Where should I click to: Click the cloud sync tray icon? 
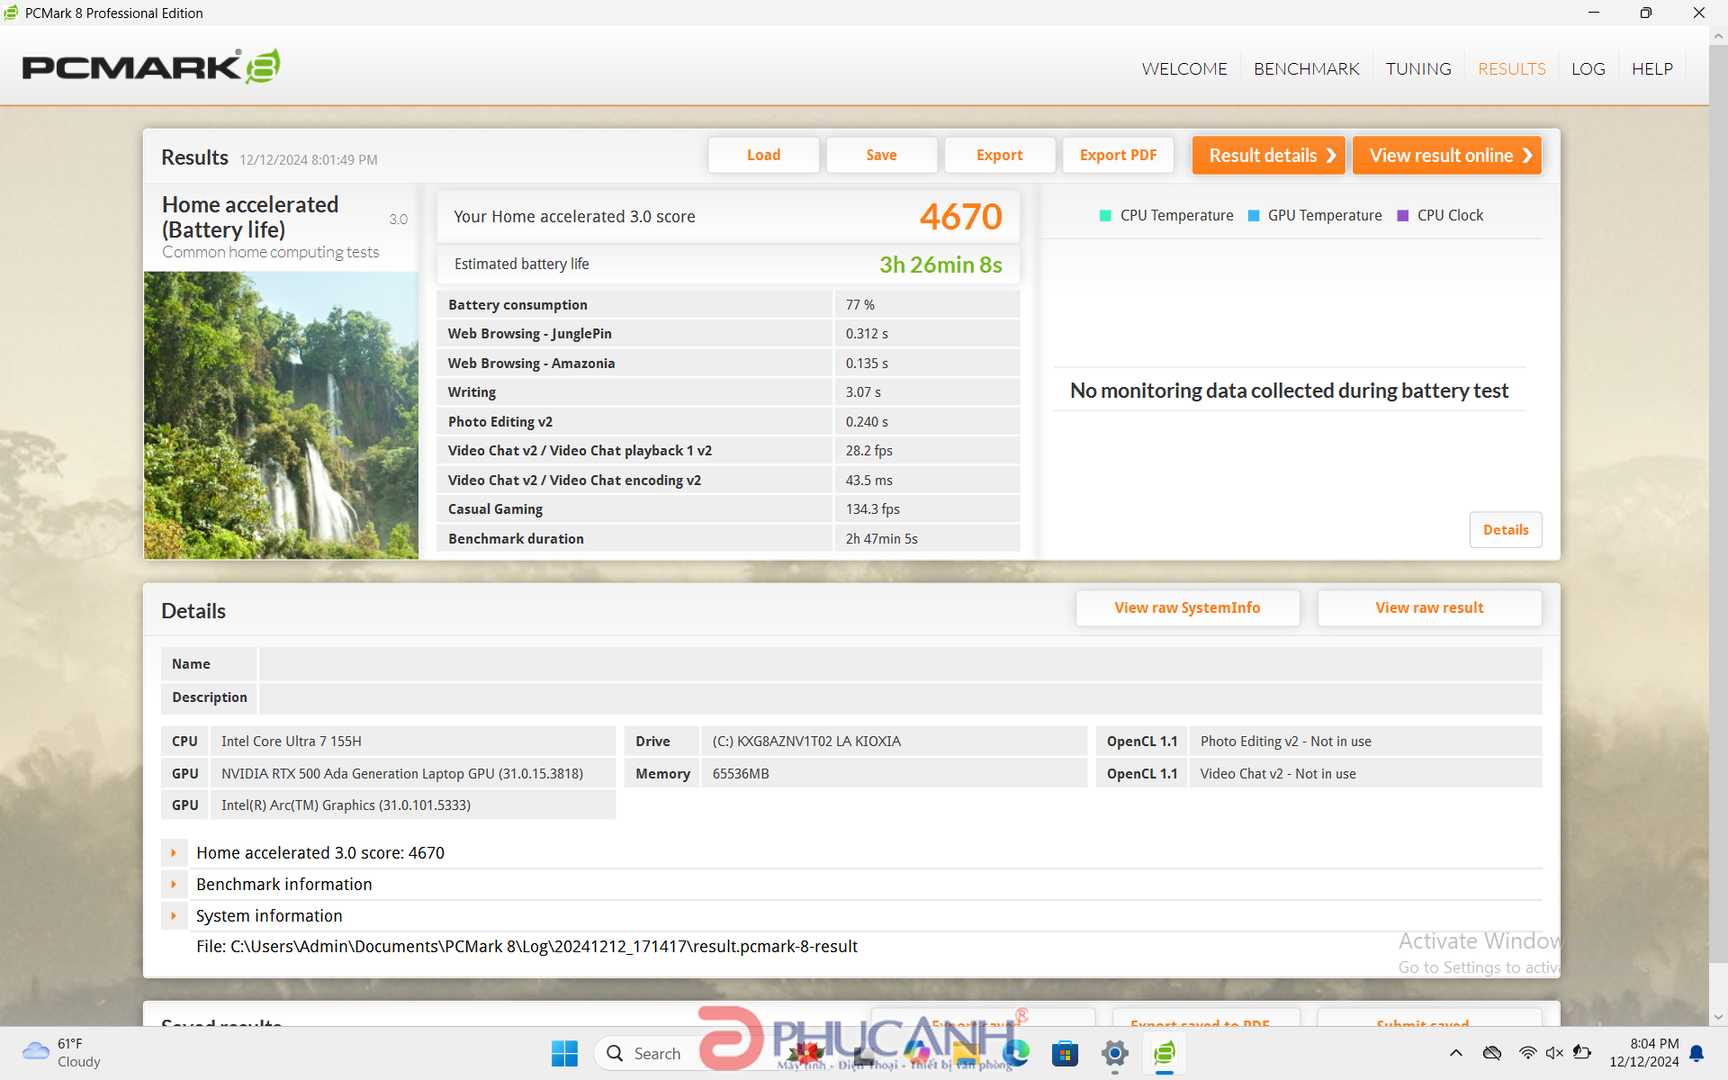pos(1492,1053)
